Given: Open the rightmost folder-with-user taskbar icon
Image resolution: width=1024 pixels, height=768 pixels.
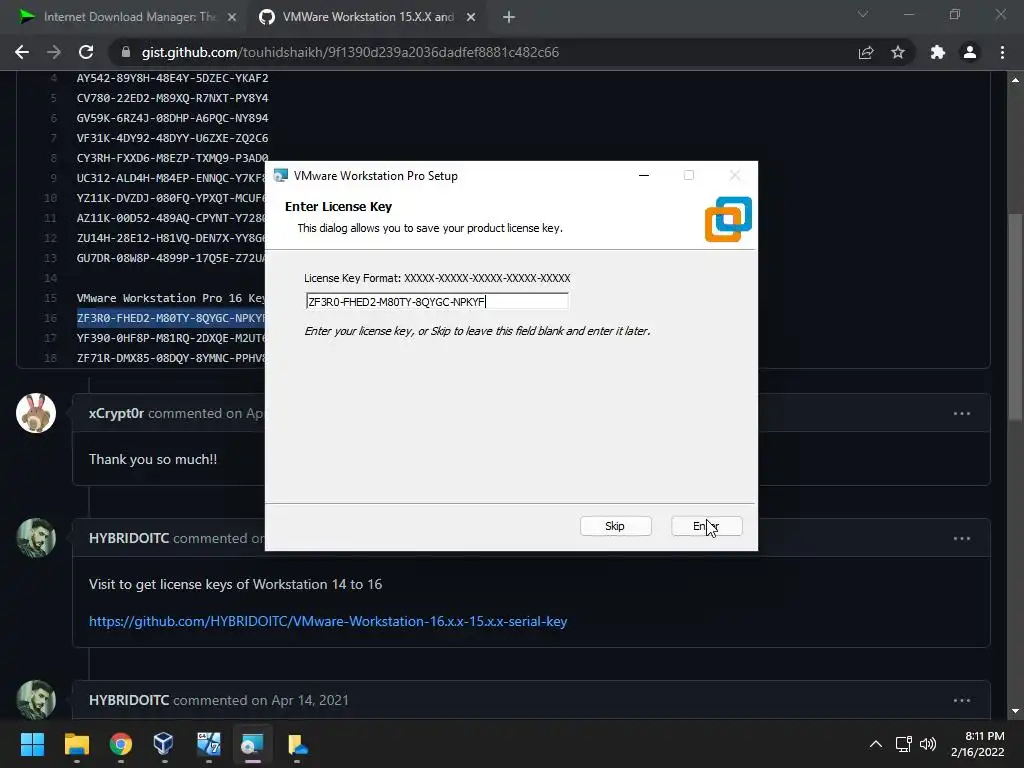Looking at the screenshot, I should [x=297, y=744].
